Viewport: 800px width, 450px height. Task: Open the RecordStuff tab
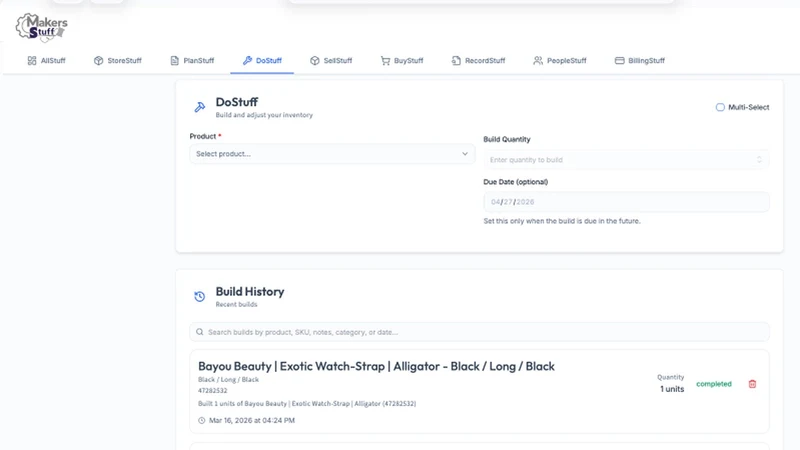[x=478, y=61]
